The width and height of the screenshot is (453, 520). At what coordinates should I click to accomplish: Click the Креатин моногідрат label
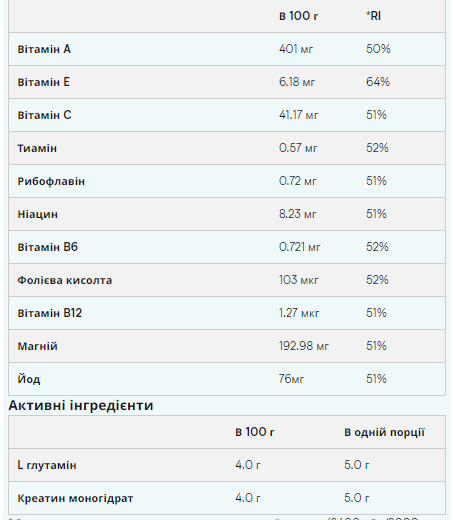75,498
